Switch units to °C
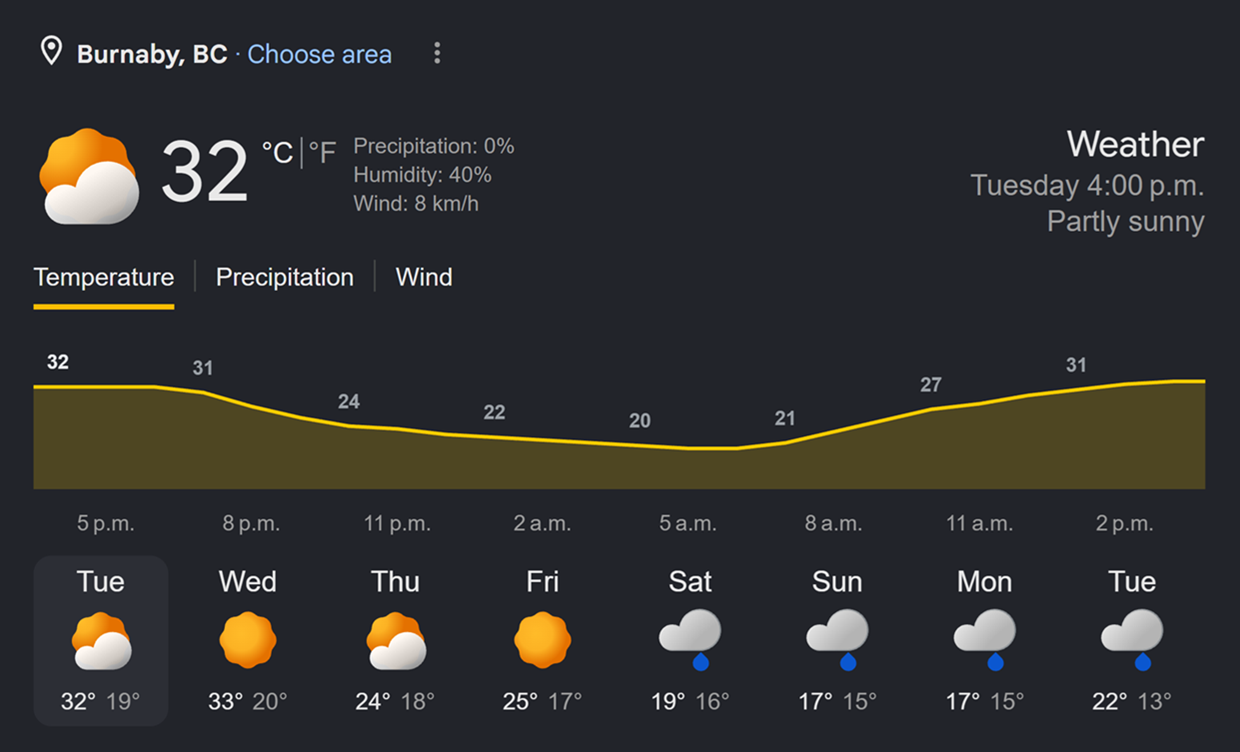The width and height of the screenshot is (1240, 752). (x=277, y=152)
